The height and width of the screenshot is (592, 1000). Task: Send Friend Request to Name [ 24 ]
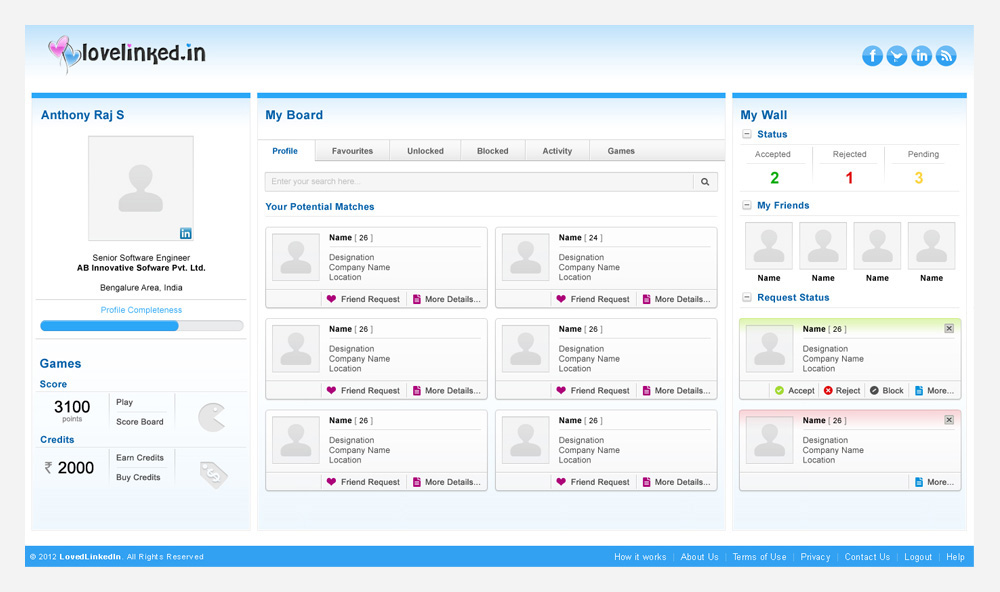593,299
